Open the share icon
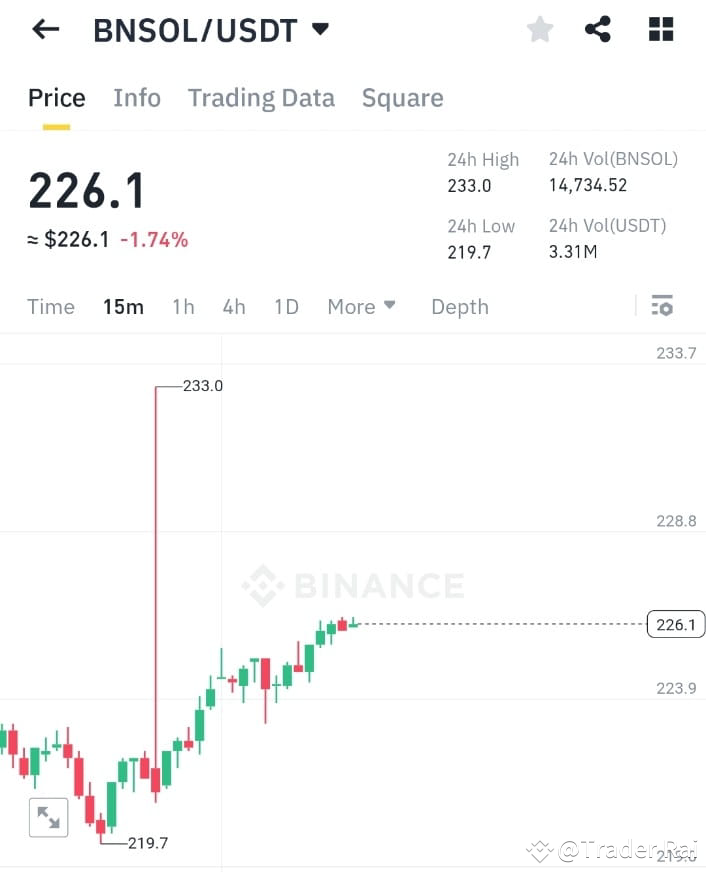The image size is (706, 872). tap(599, 29)
